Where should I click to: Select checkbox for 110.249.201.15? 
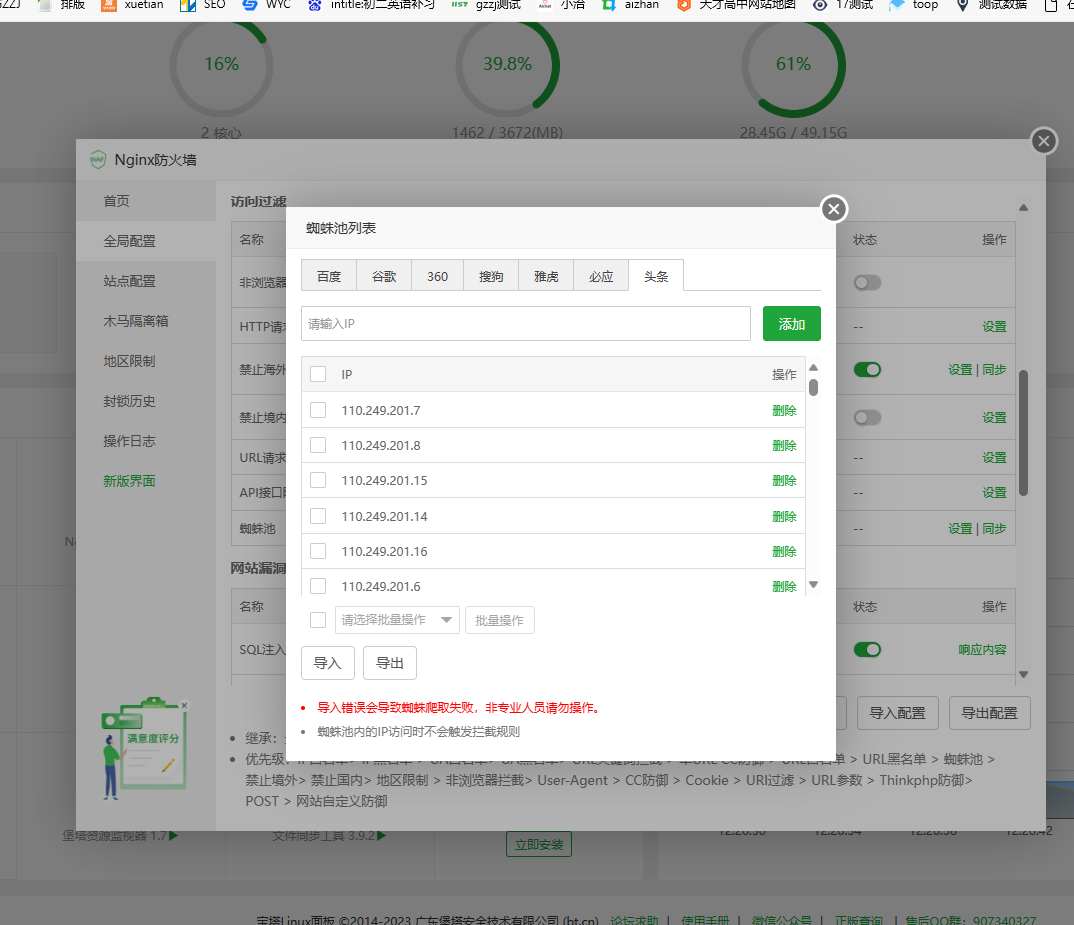click(x=318, y=481)
